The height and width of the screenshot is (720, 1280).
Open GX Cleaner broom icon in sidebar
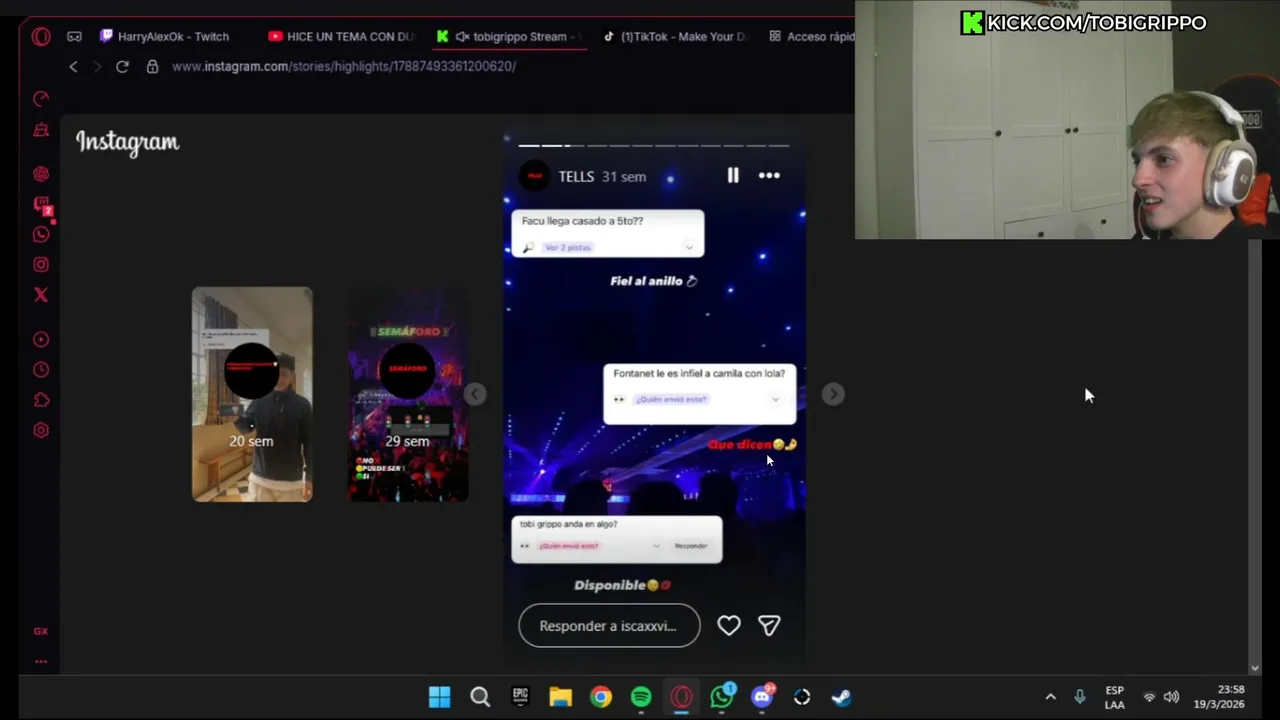tap(41, 129)
